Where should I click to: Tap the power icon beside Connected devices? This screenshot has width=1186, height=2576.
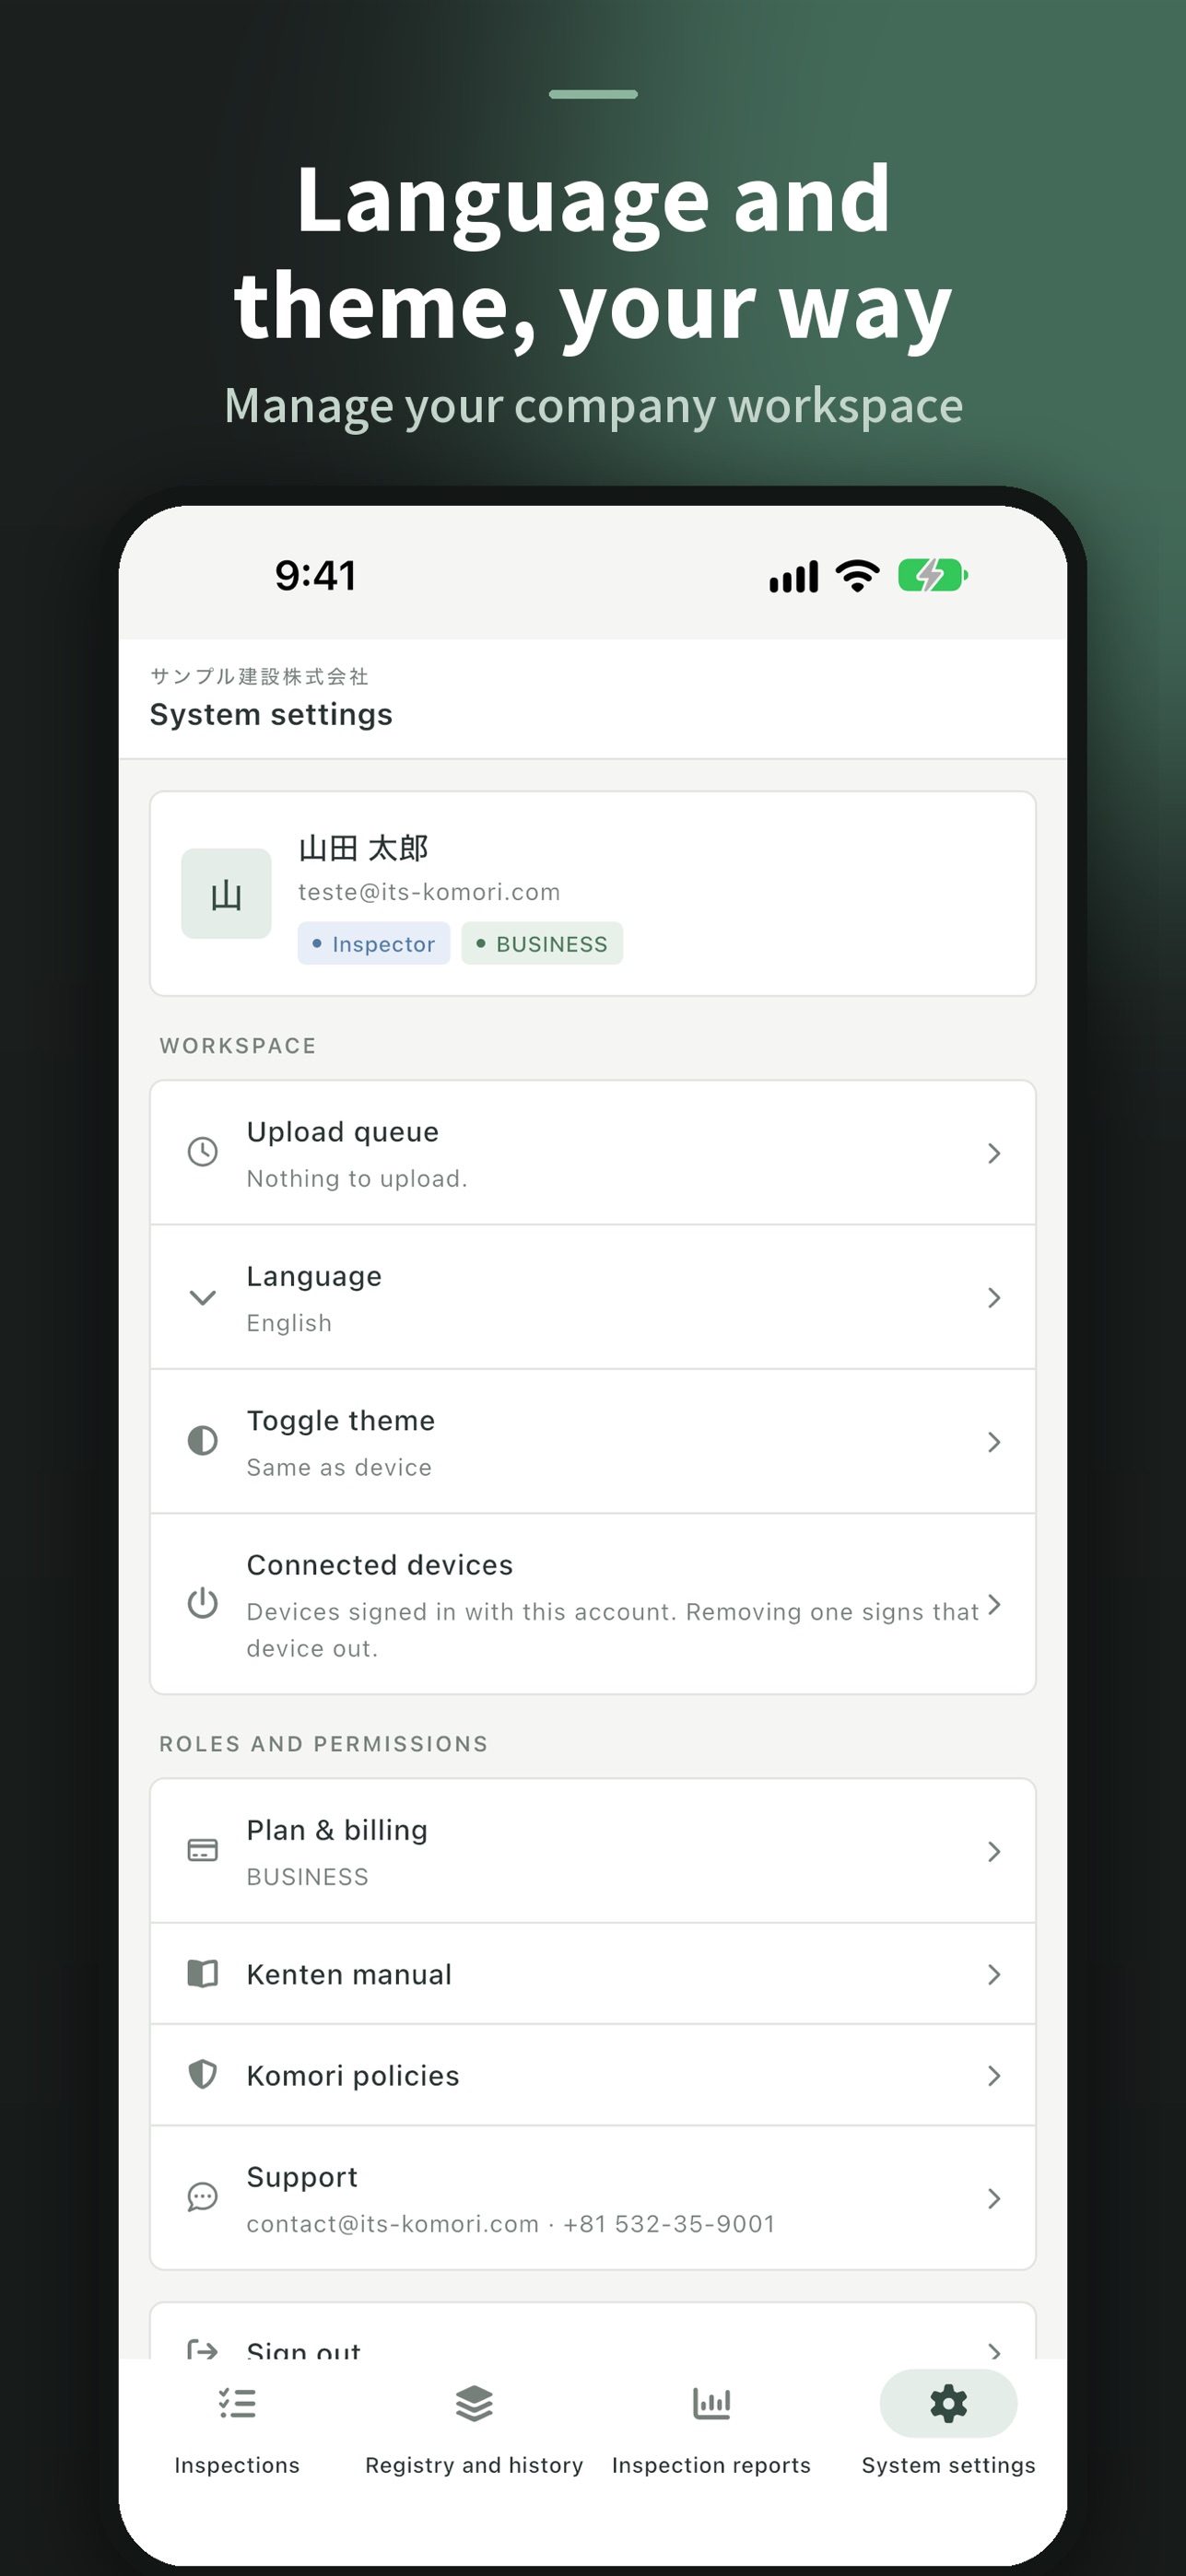pyautogui.click(x=202, y=1603)
